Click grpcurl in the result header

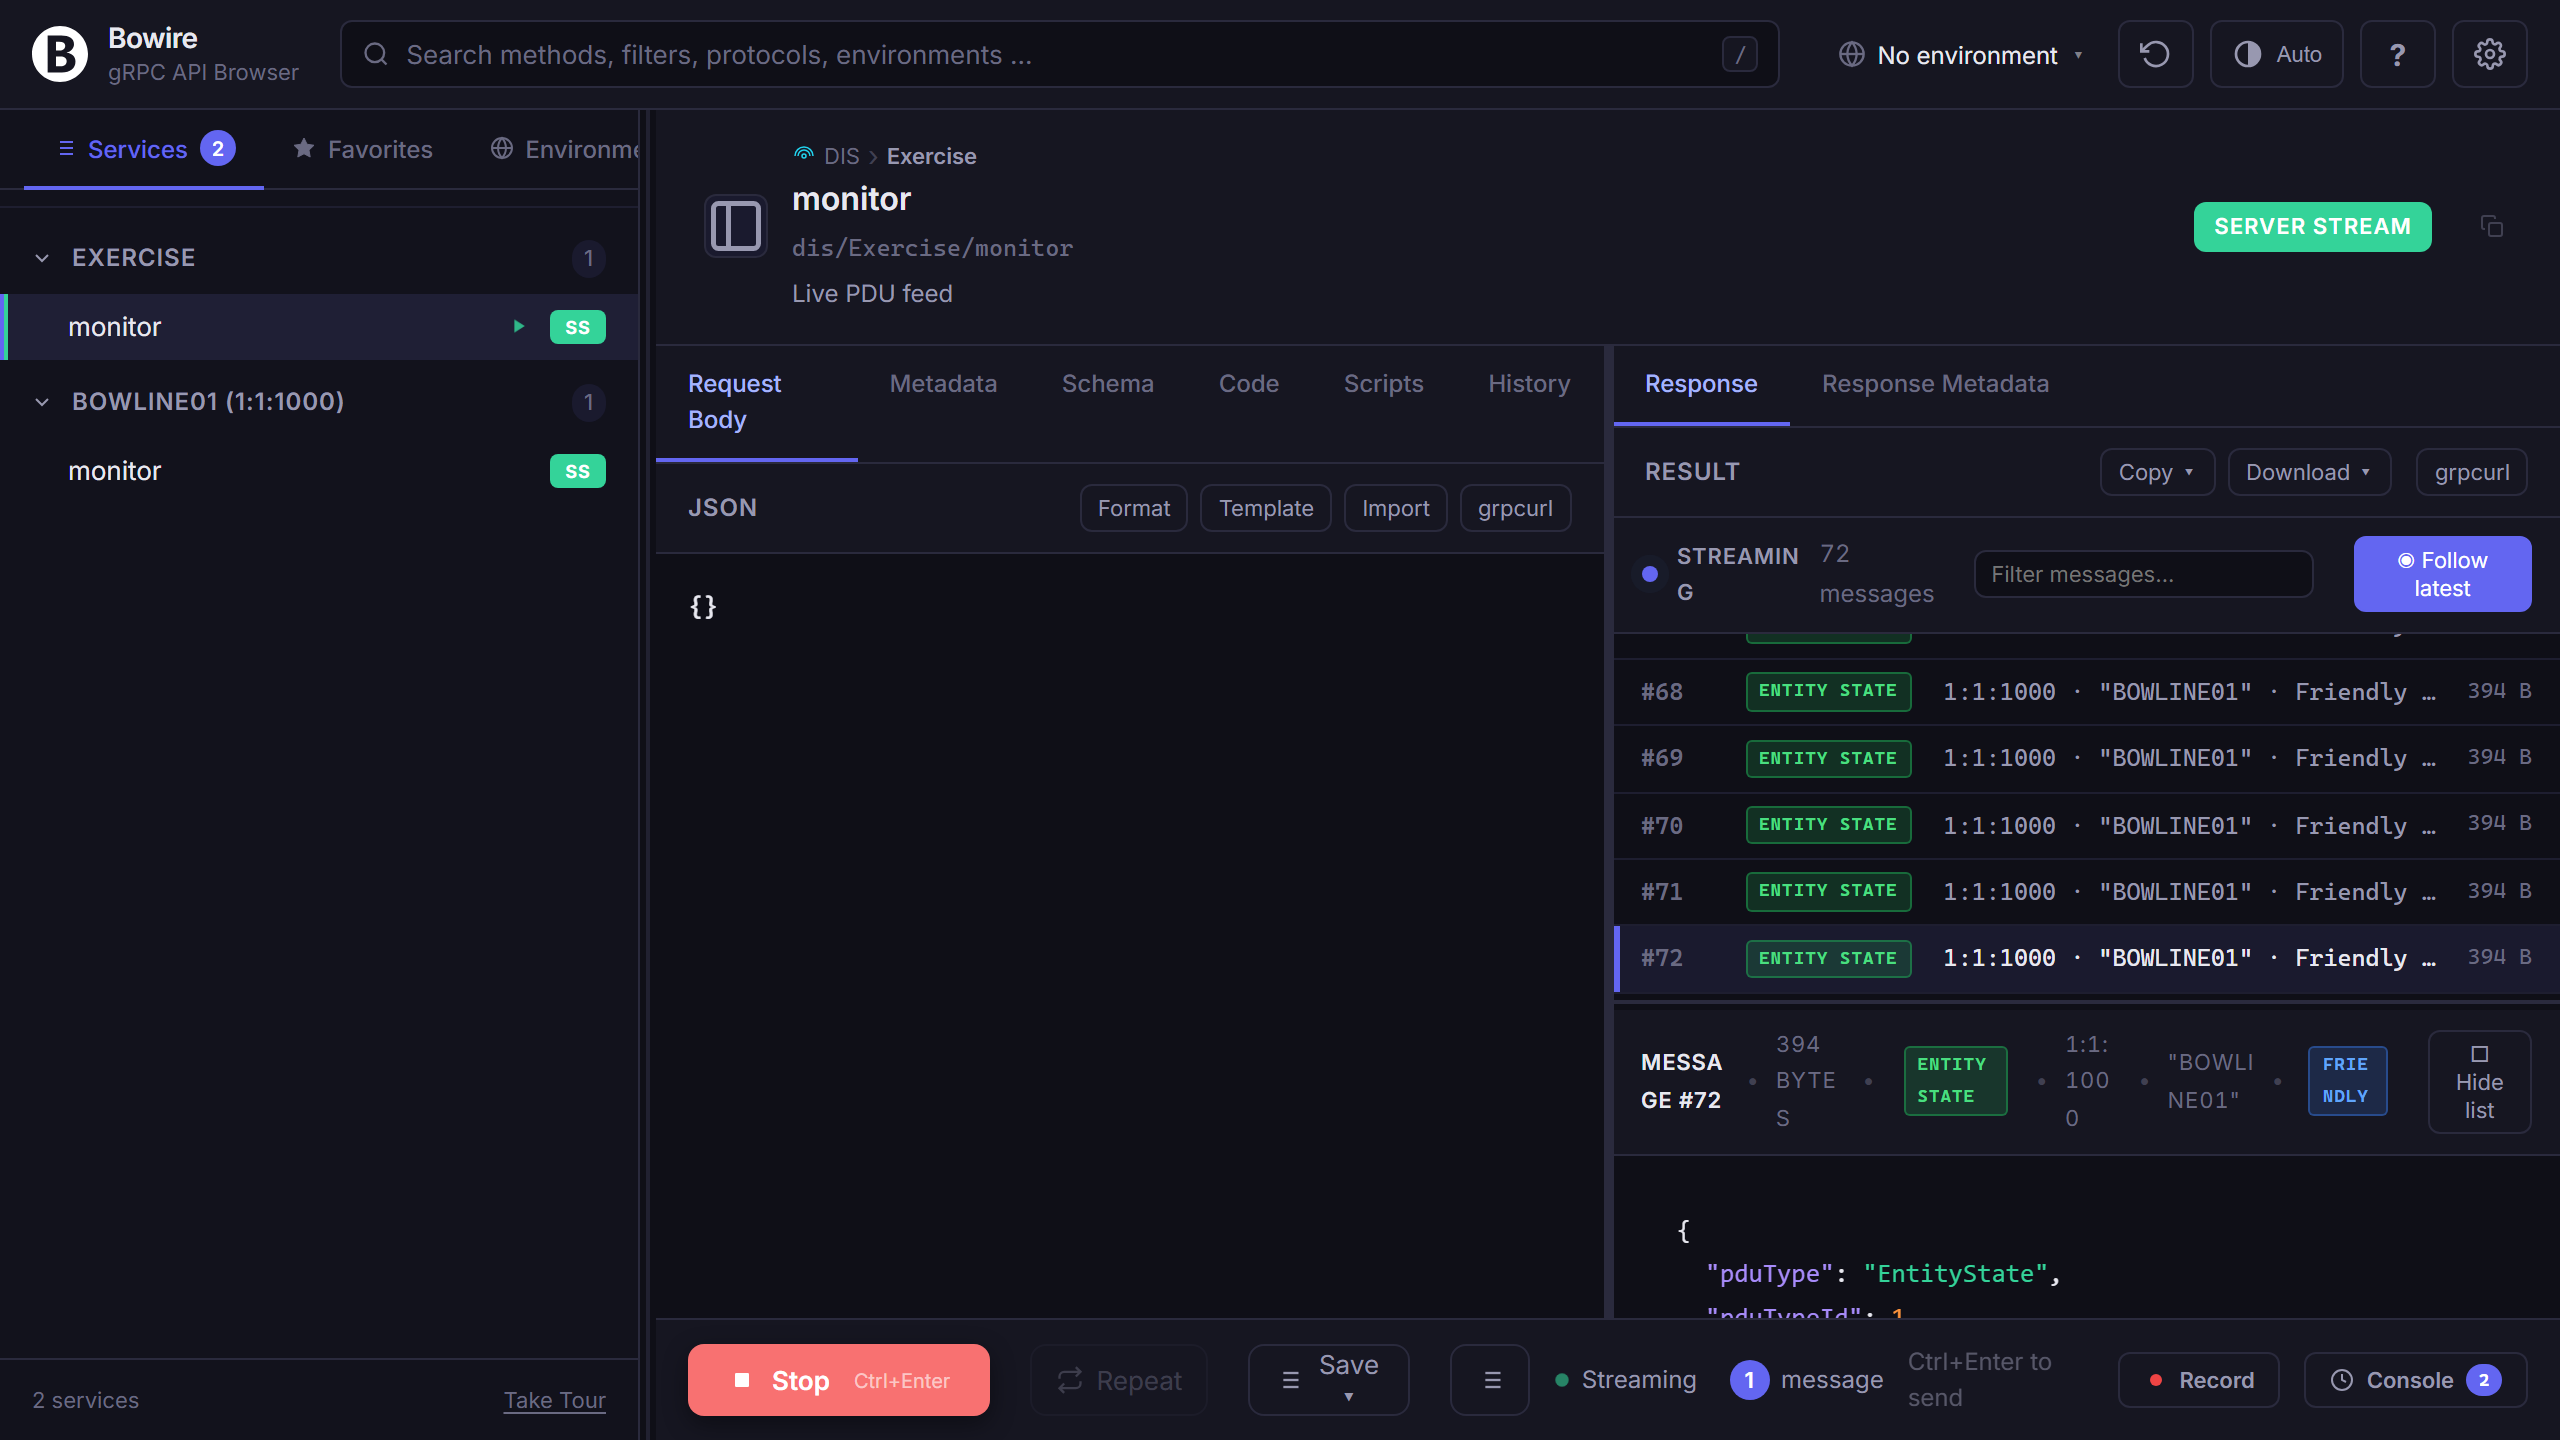click(x=2471, y=472)
